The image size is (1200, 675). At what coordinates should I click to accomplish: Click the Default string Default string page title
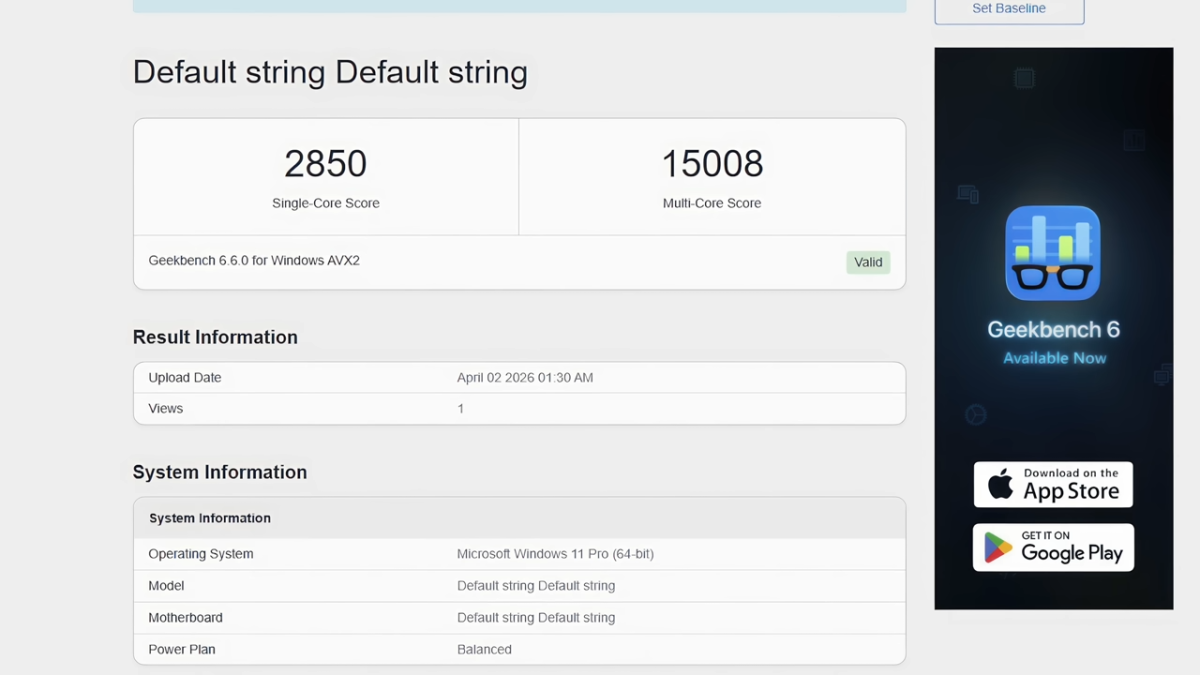point(330,72)
